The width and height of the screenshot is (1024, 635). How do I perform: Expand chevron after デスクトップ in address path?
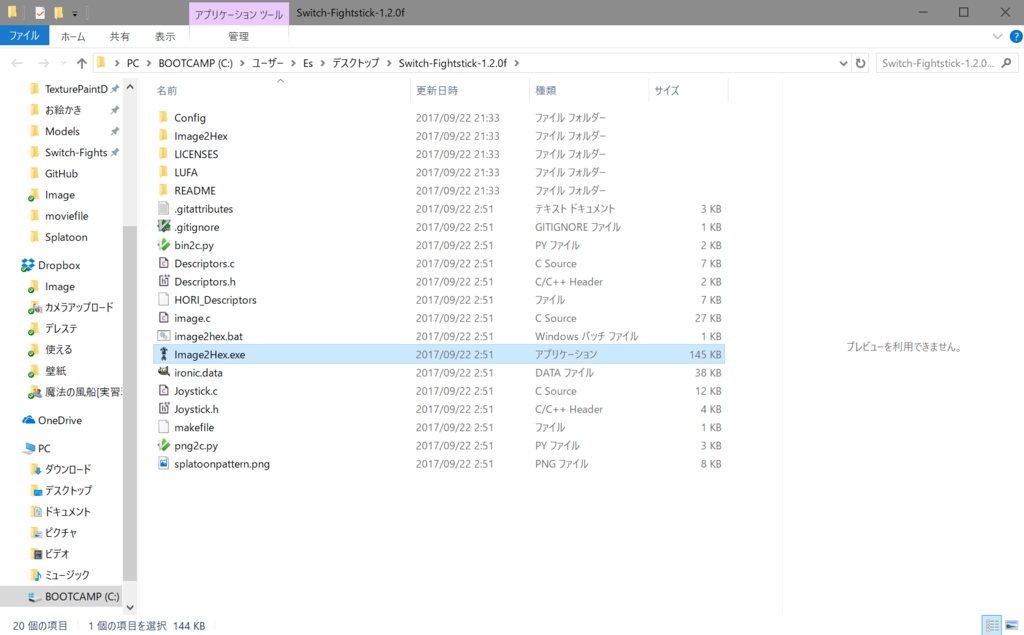point(389,63)
